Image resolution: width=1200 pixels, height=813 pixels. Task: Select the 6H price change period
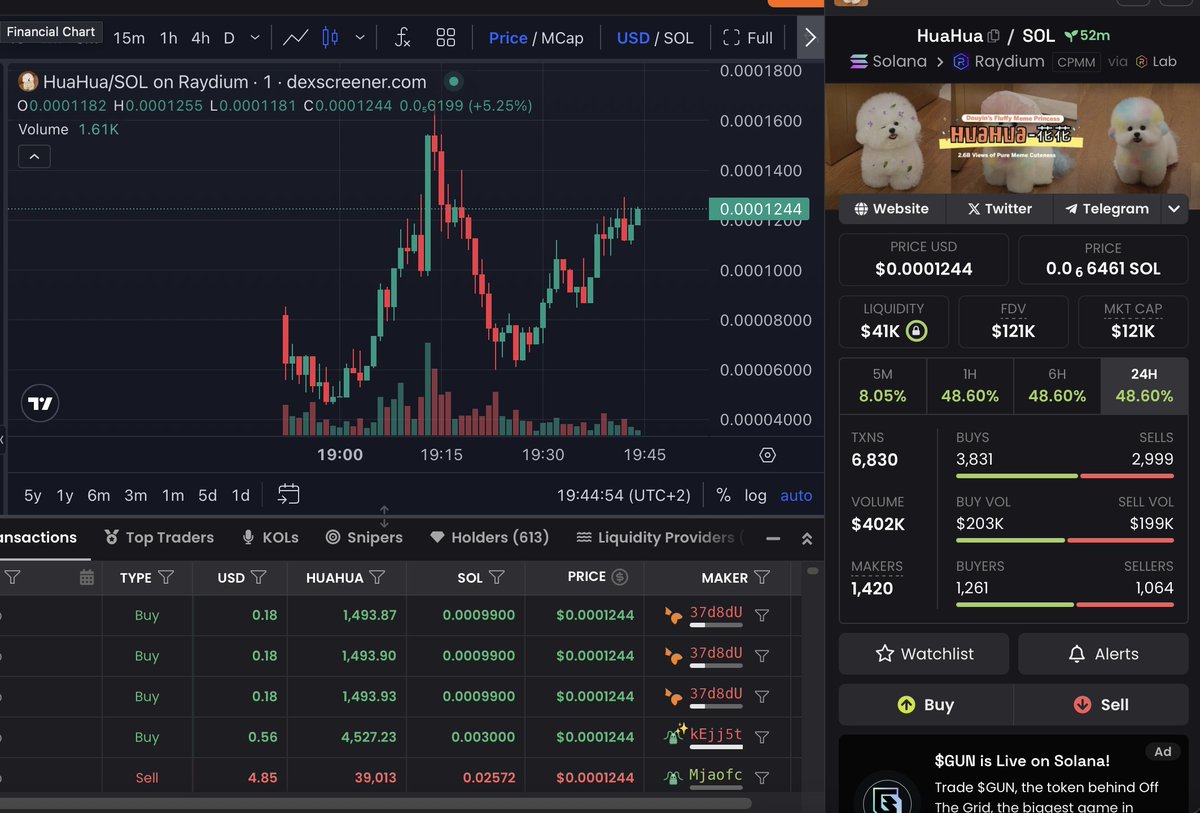(x=1057, y=385)
